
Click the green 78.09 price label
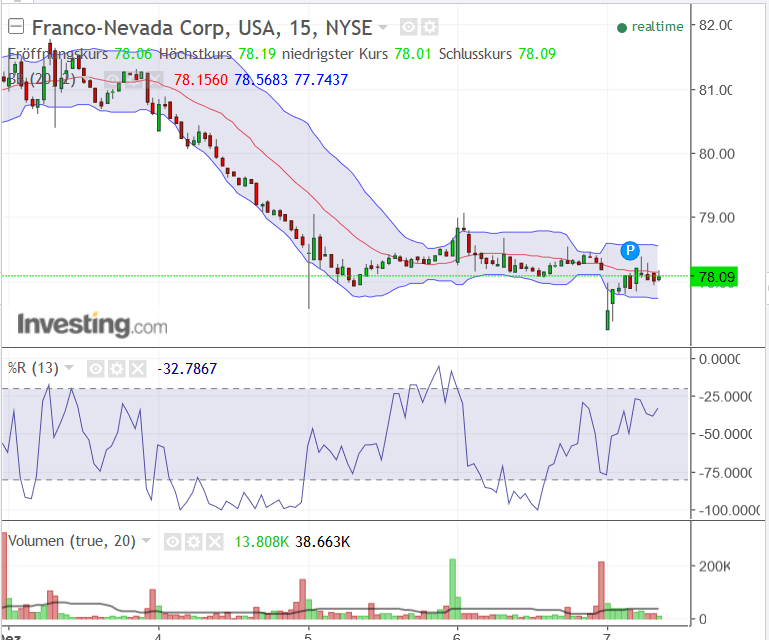click(714, 277)
